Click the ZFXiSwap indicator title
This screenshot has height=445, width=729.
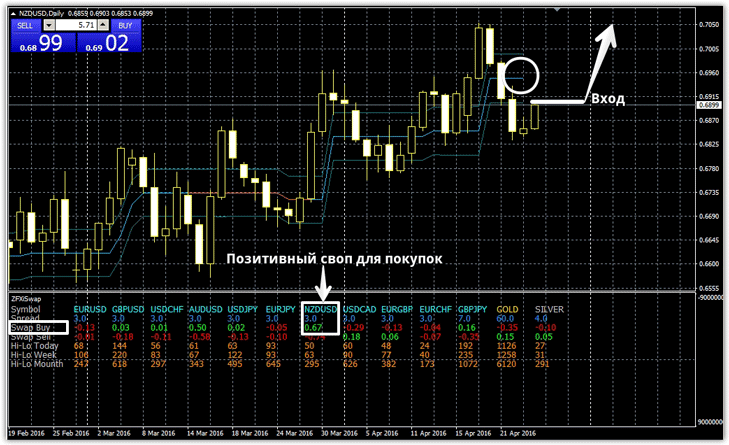coord(26,298)
